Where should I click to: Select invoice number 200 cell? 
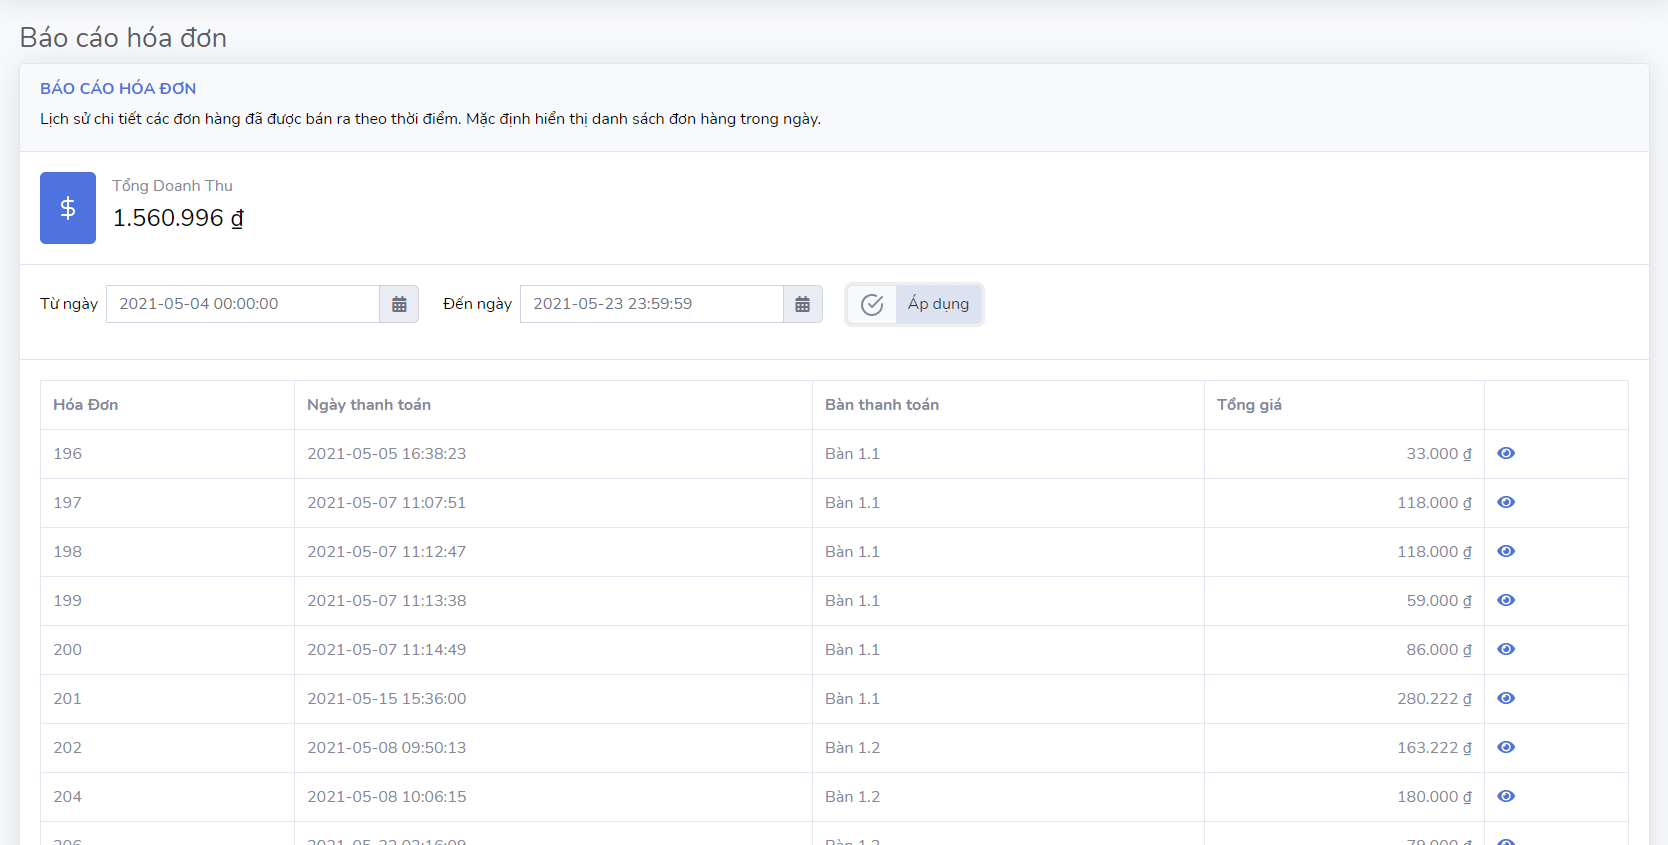[167, 650]
